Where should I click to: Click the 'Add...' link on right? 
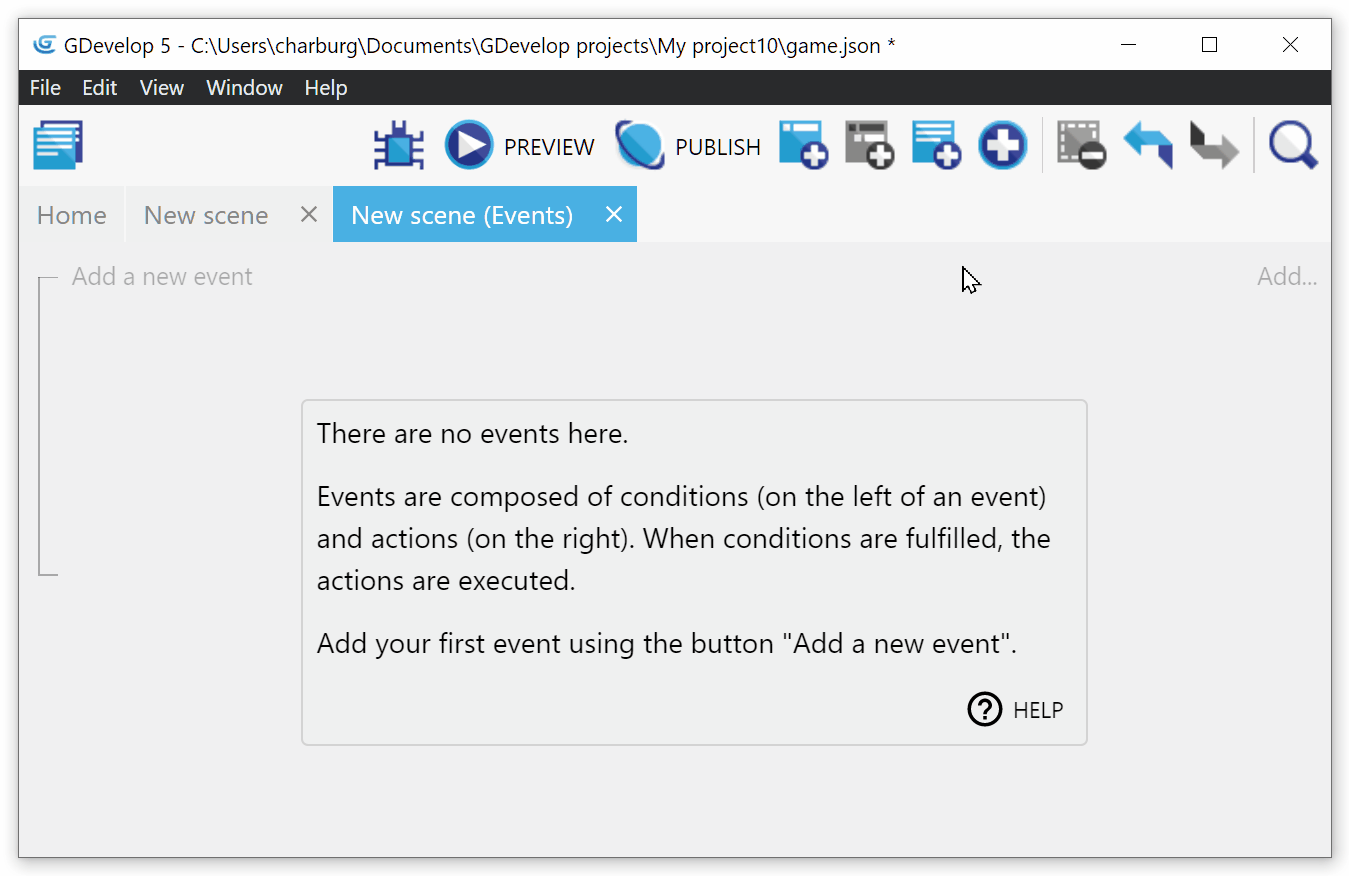click(x=1286, y=277)
